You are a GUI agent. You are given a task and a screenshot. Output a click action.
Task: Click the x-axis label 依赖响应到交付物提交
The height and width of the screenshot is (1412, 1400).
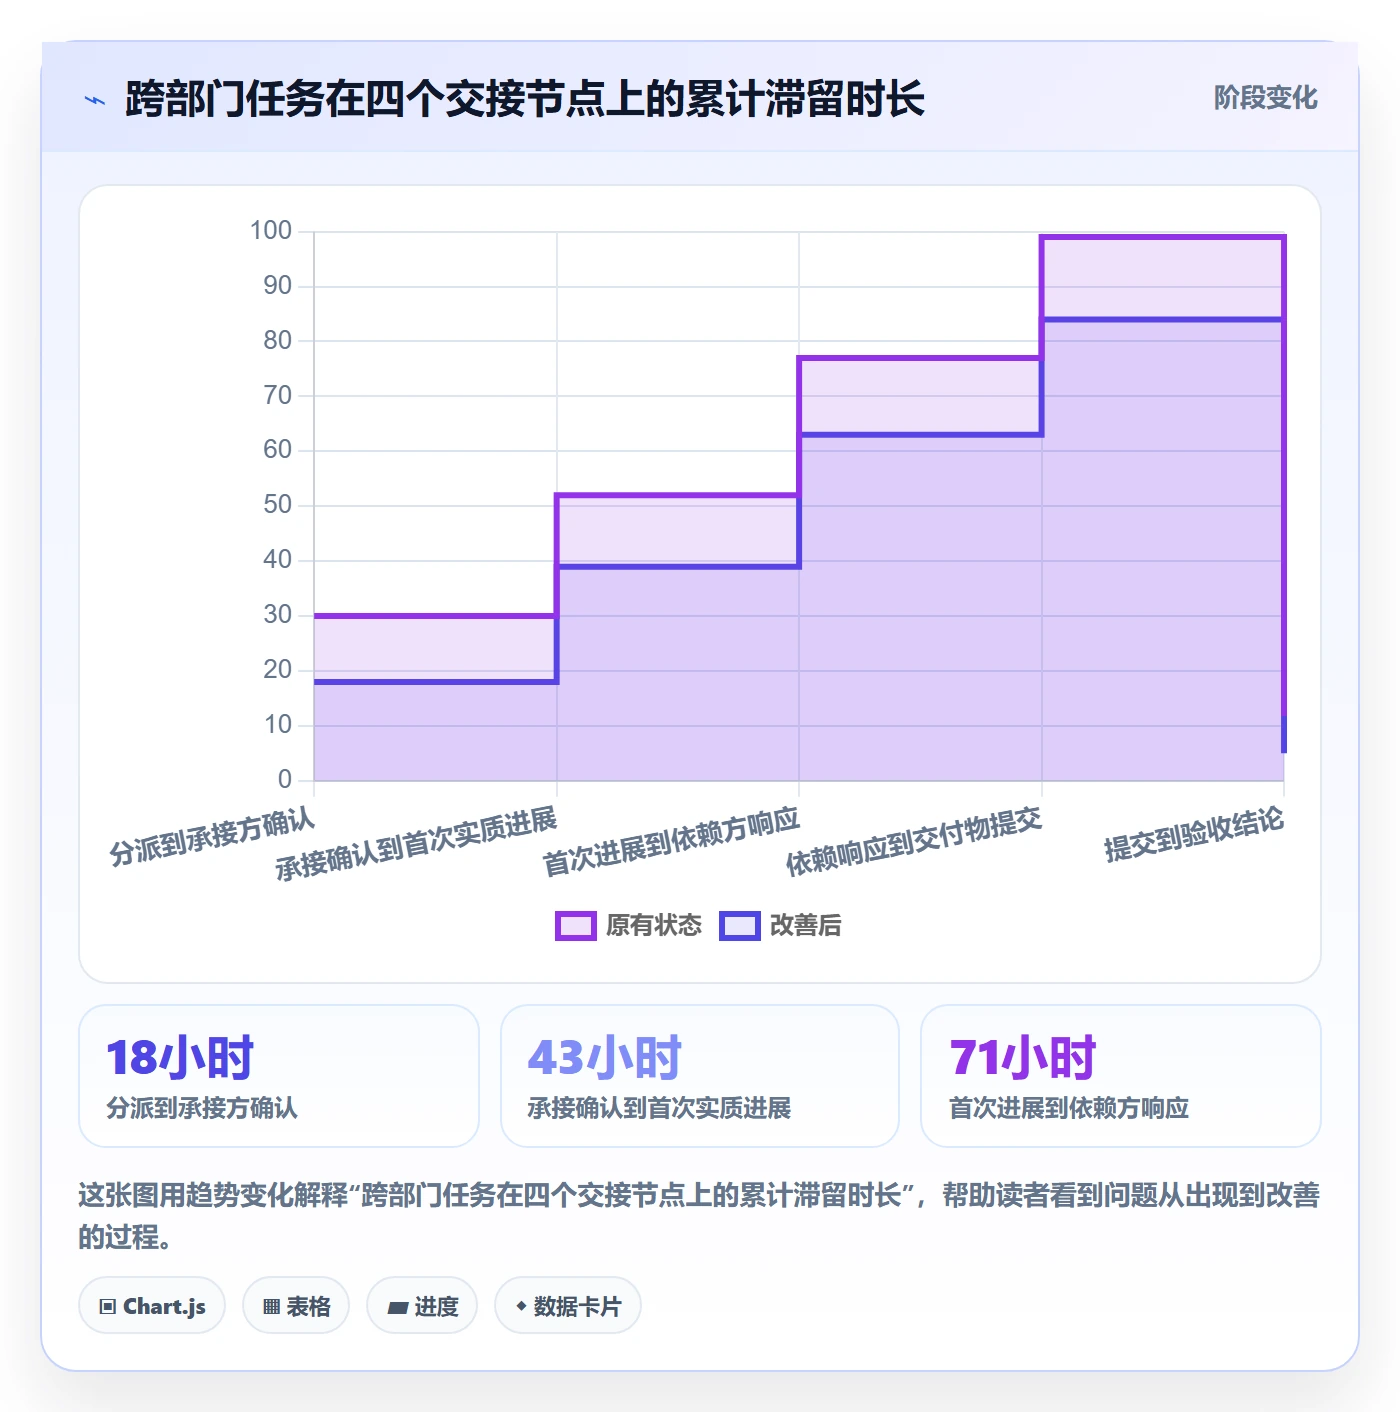pyautogui.click(x=915, y=841)
